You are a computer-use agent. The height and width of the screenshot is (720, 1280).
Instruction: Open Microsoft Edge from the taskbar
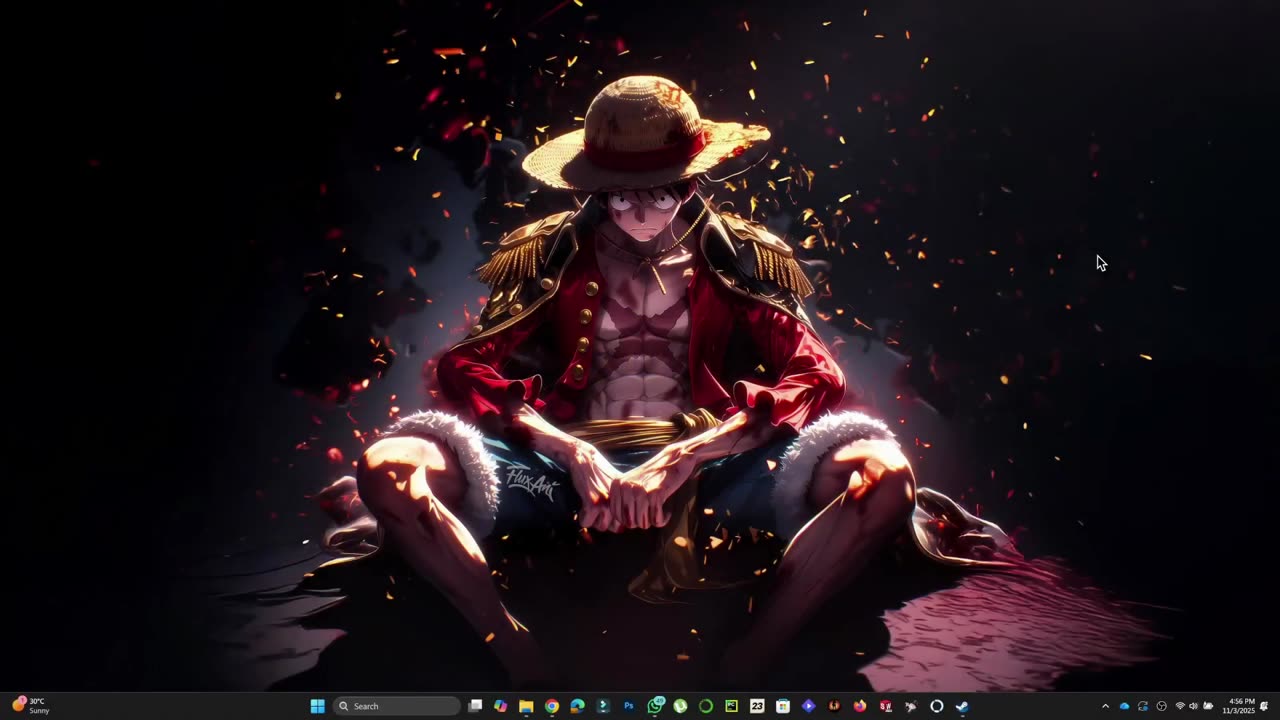pos(577,706)
